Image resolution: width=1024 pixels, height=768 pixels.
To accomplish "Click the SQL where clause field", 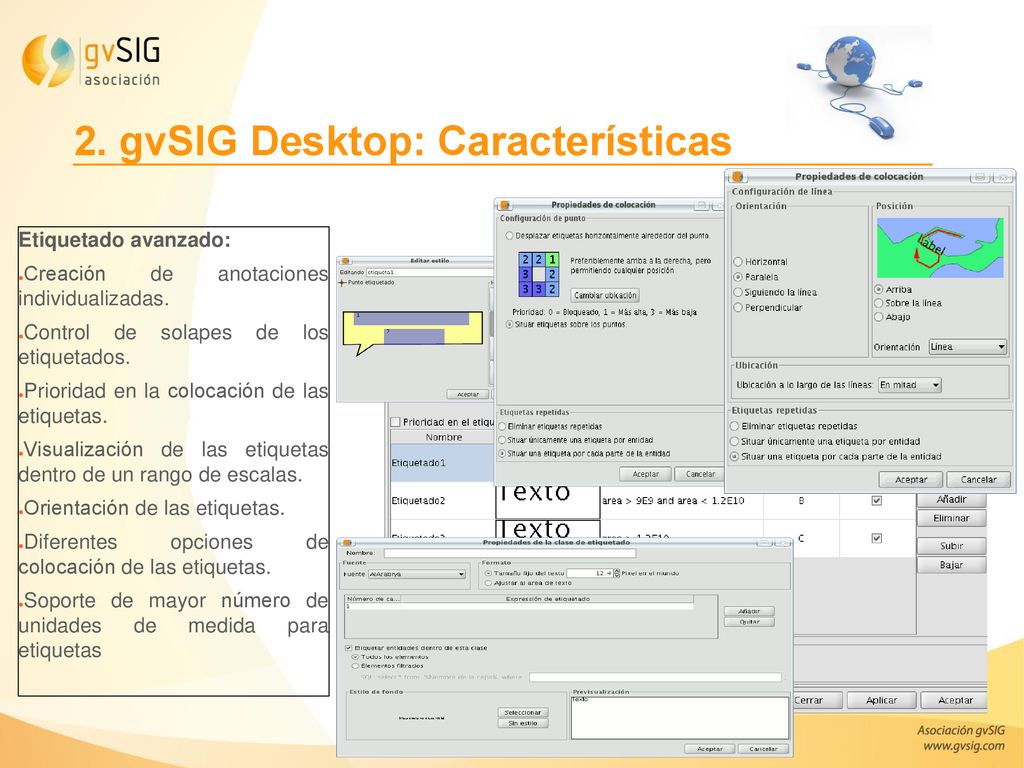I will pyautogui.click(x=655, y=677).
